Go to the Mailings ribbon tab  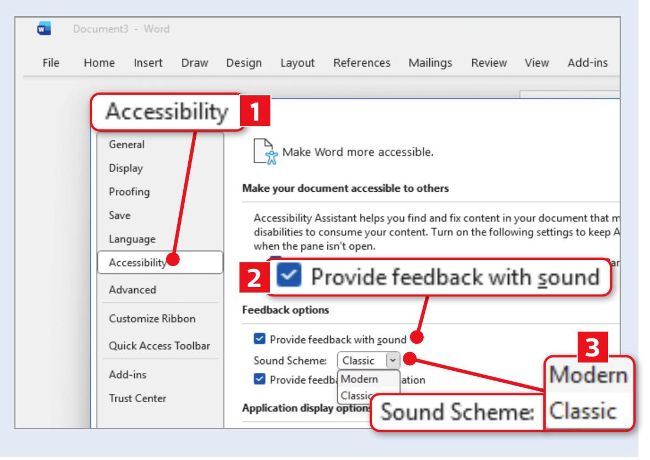point(430,63)
